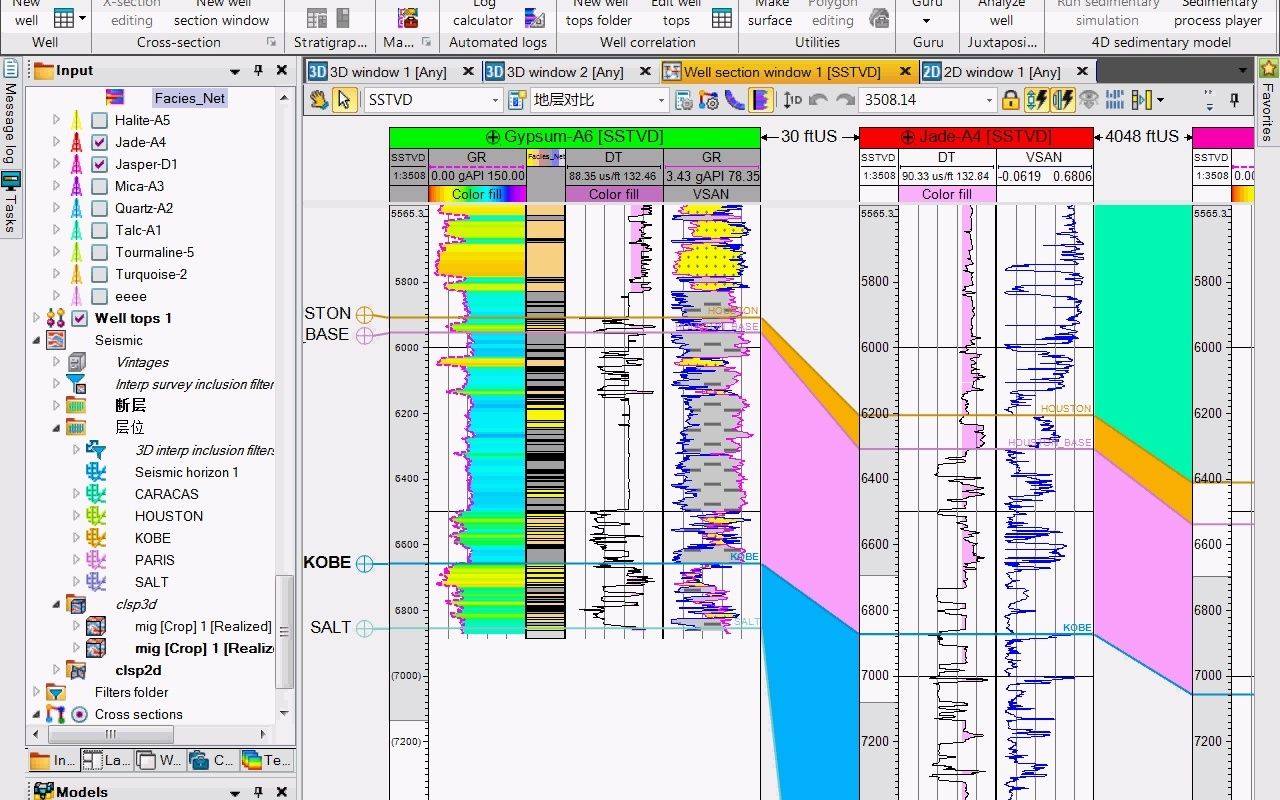Image resolution: width=1280 pixels, height=800 pixels.
Task: Pin the Input pane with the pushpin
Action: [258, 71]
